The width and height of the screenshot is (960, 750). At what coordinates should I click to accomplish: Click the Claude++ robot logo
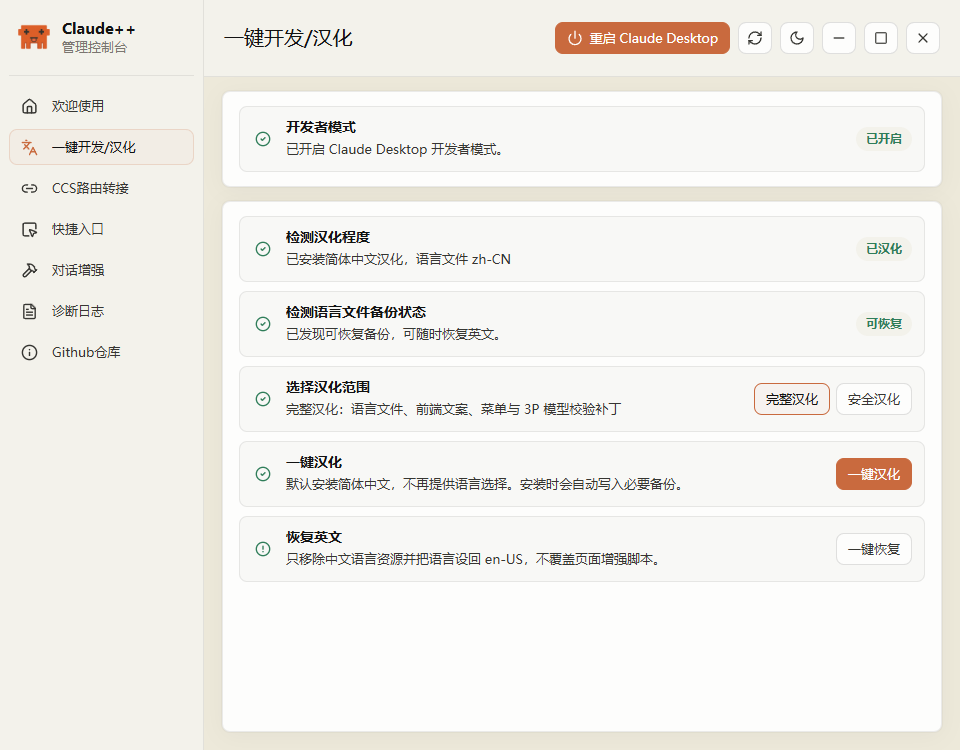click(x=34, y=37)
